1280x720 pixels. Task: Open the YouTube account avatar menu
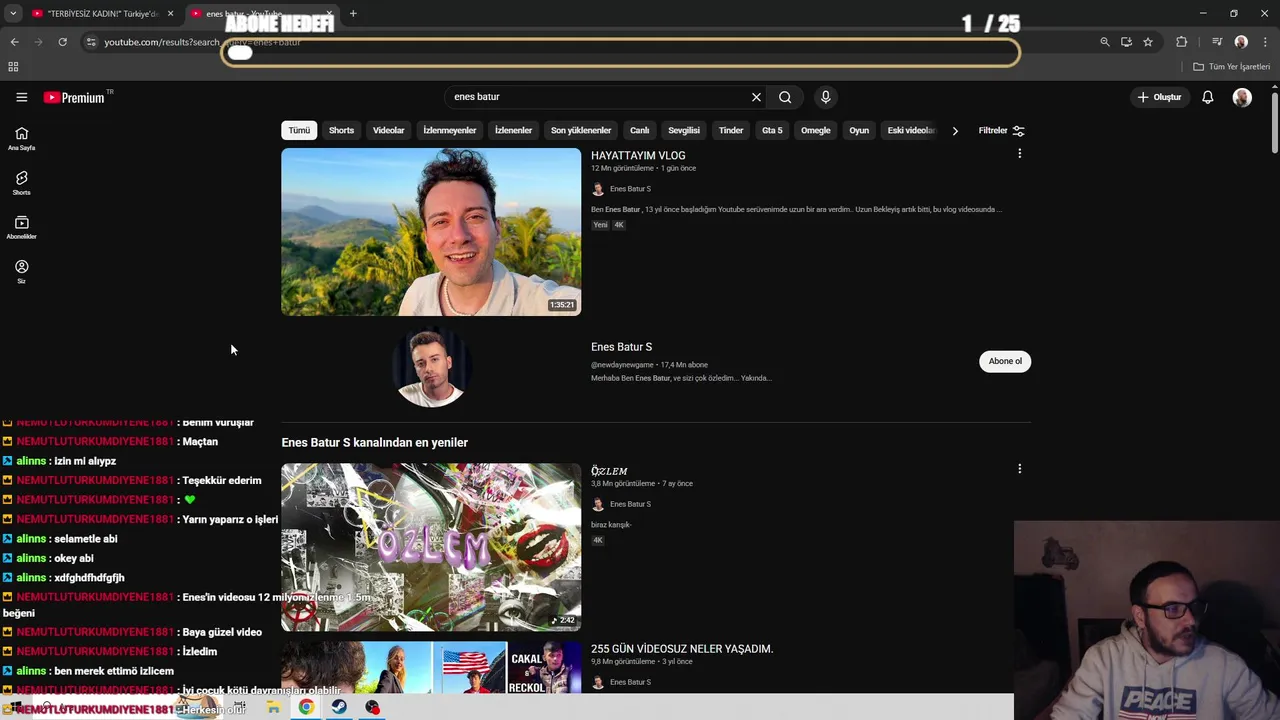coord(1242,97)
